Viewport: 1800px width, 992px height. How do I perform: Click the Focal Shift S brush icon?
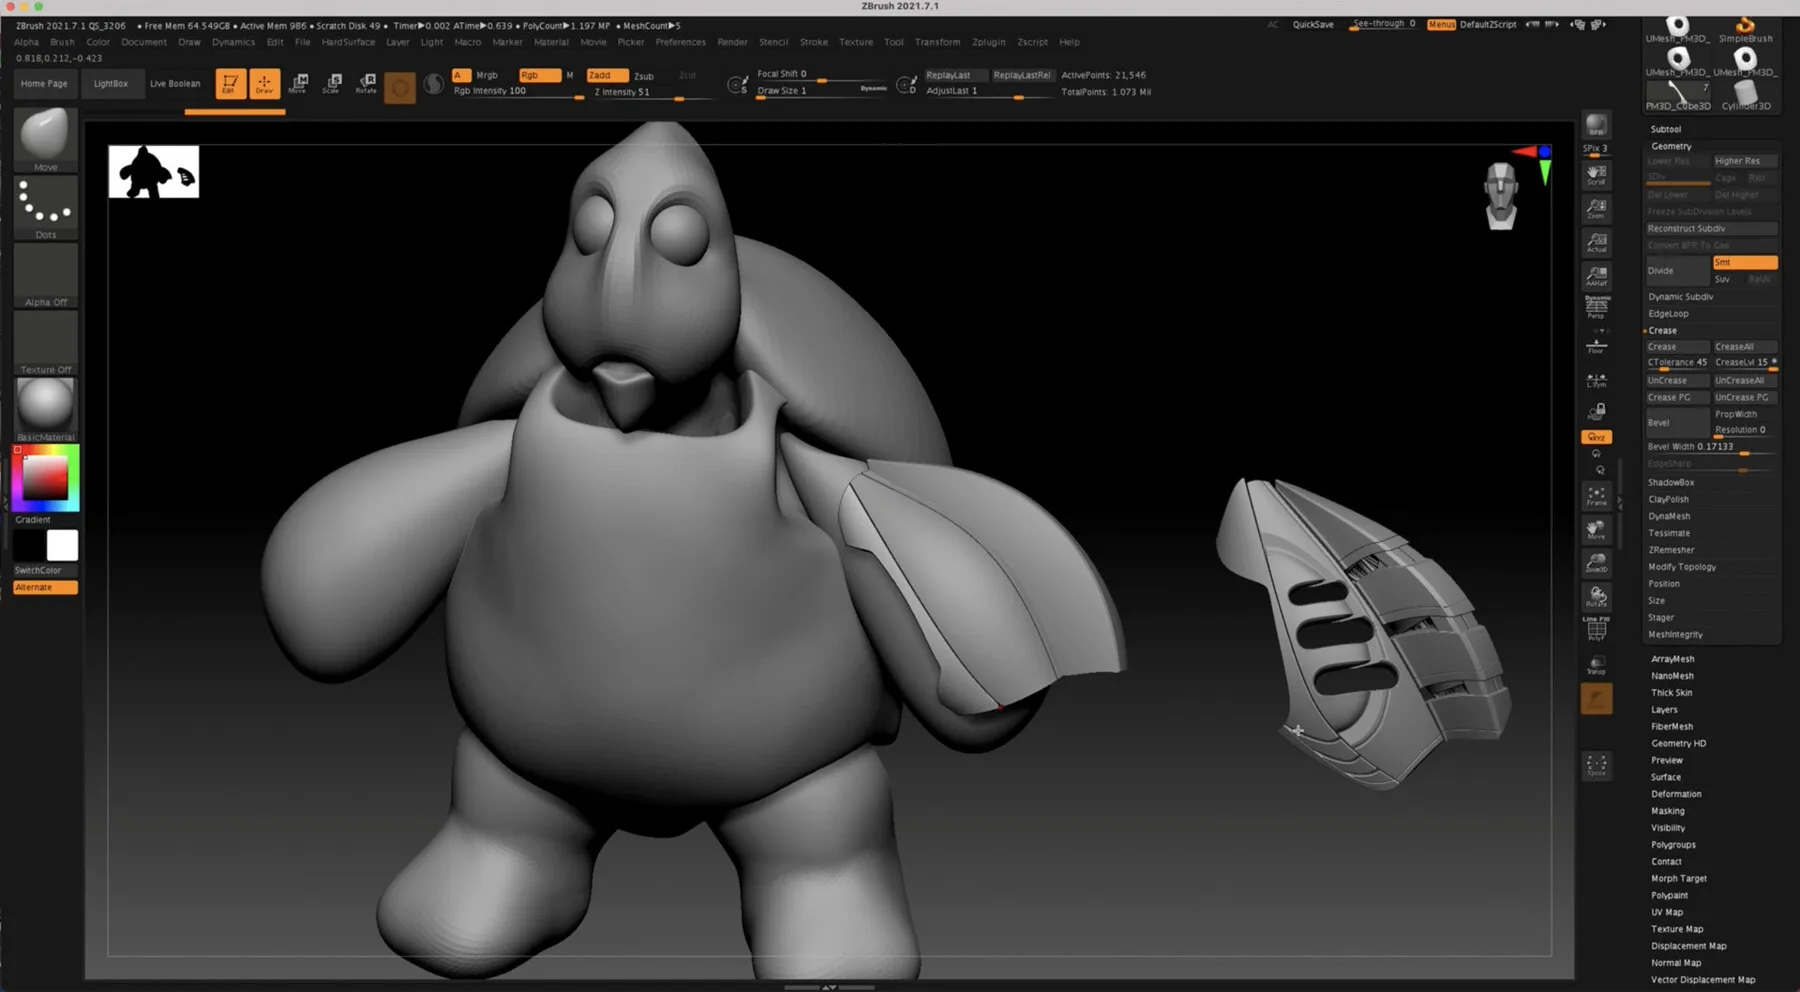click(737, 86)
